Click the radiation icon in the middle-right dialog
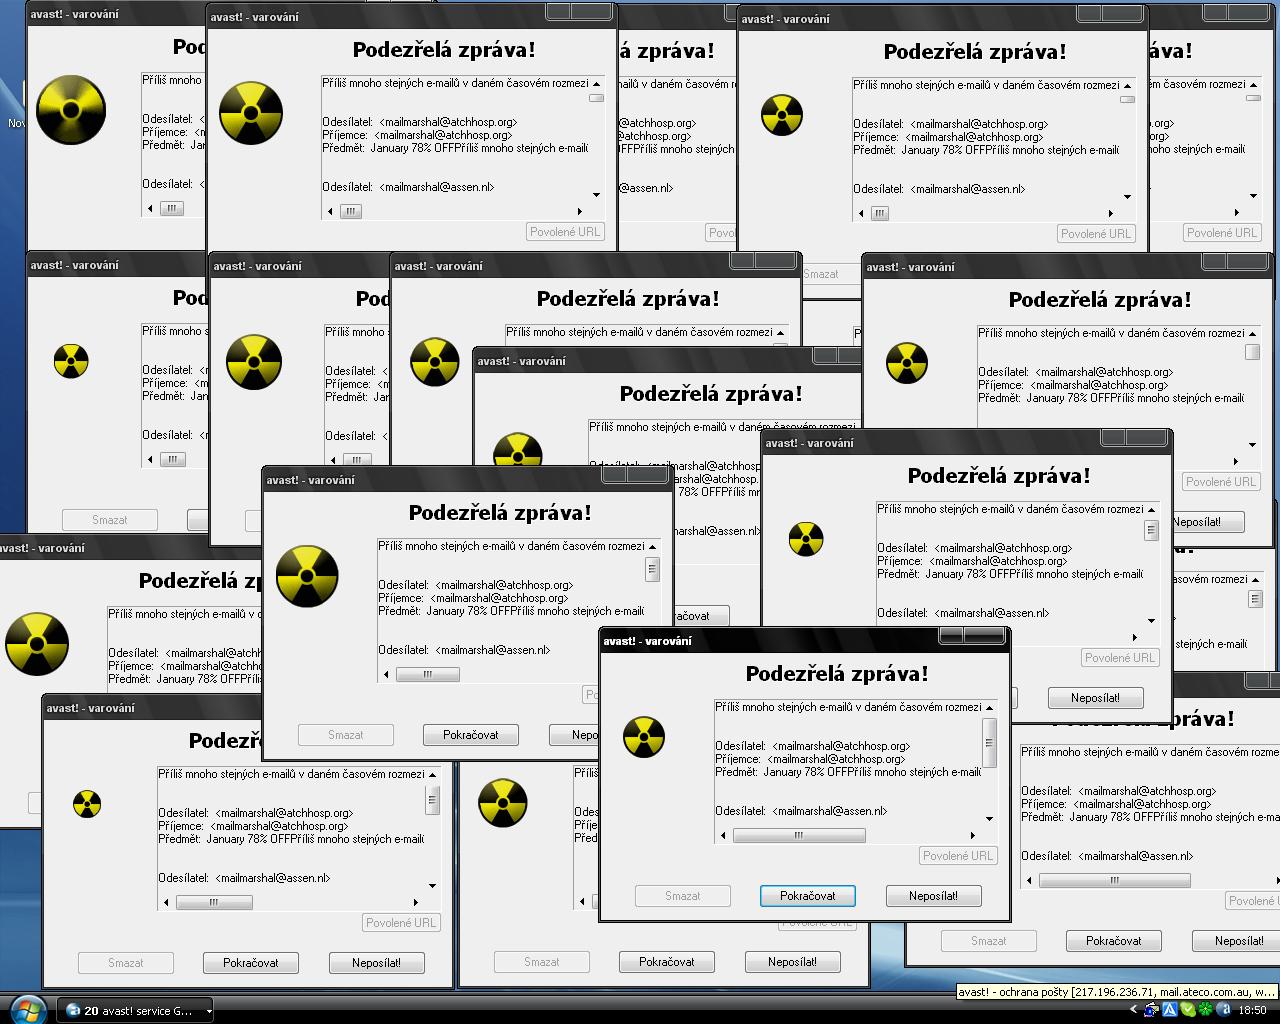Viewport: 1280px width, 1024px height. pos(806,539)
